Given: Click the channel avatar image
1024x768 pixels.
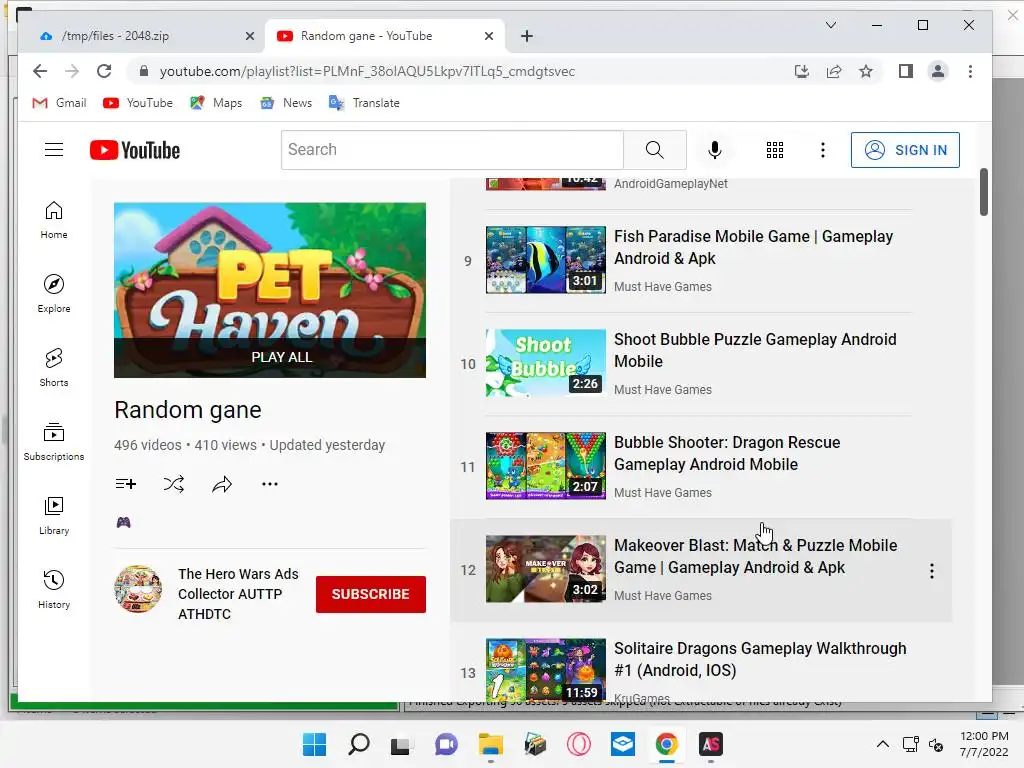Looking at the screenshot, I should coord(138,589).
